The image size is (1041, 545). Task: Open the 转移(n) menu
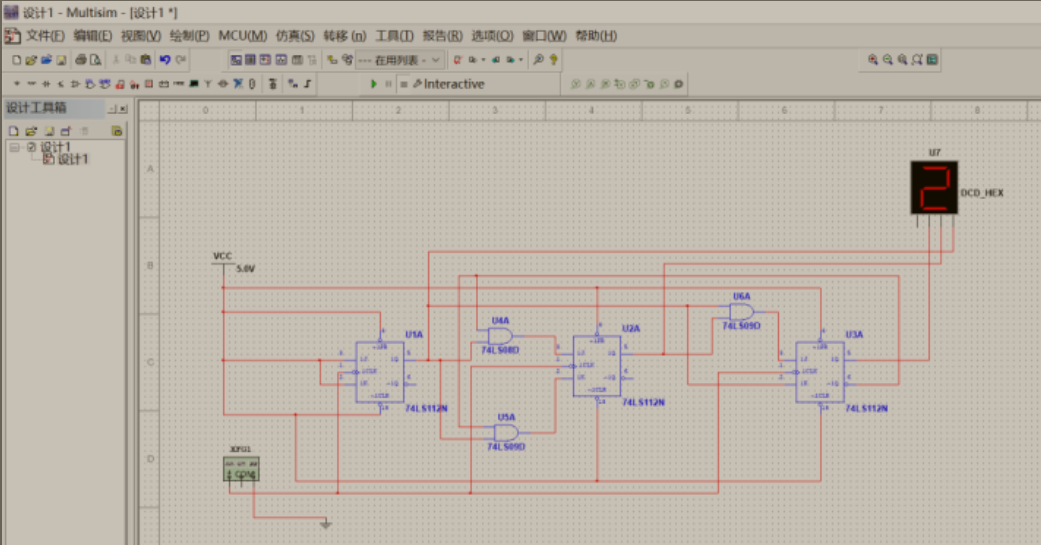[345, 36]
